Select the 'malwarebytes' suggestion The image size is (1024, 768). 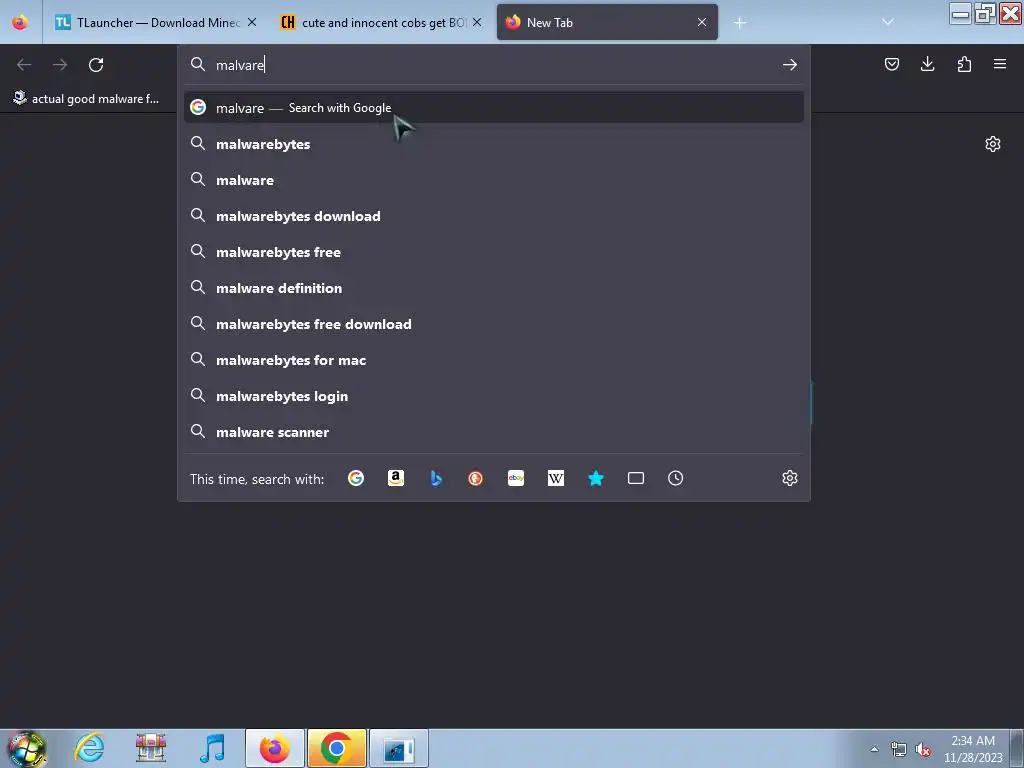[494, 144]
